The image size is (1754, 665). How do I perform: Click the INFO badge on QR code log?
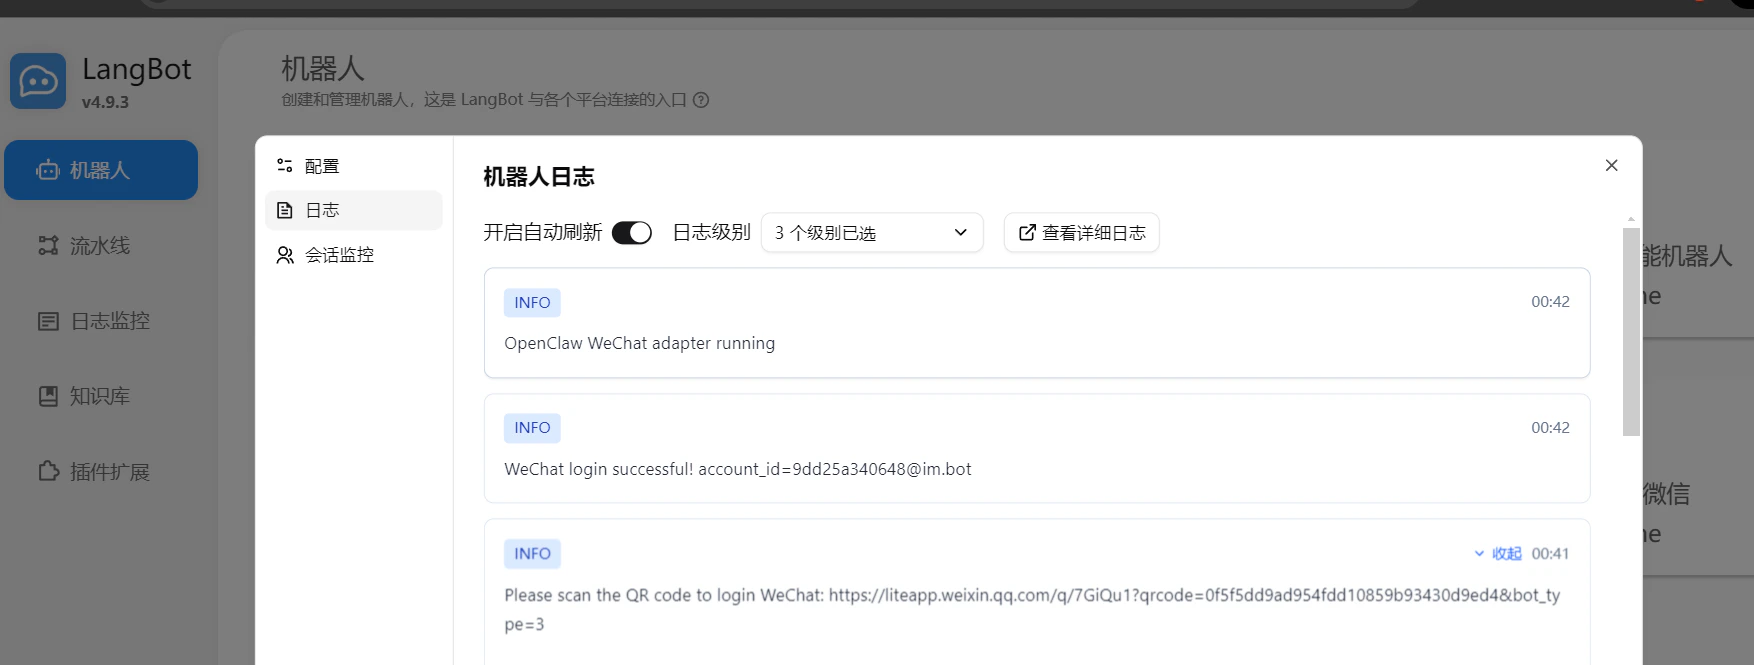tap(532, 554)
